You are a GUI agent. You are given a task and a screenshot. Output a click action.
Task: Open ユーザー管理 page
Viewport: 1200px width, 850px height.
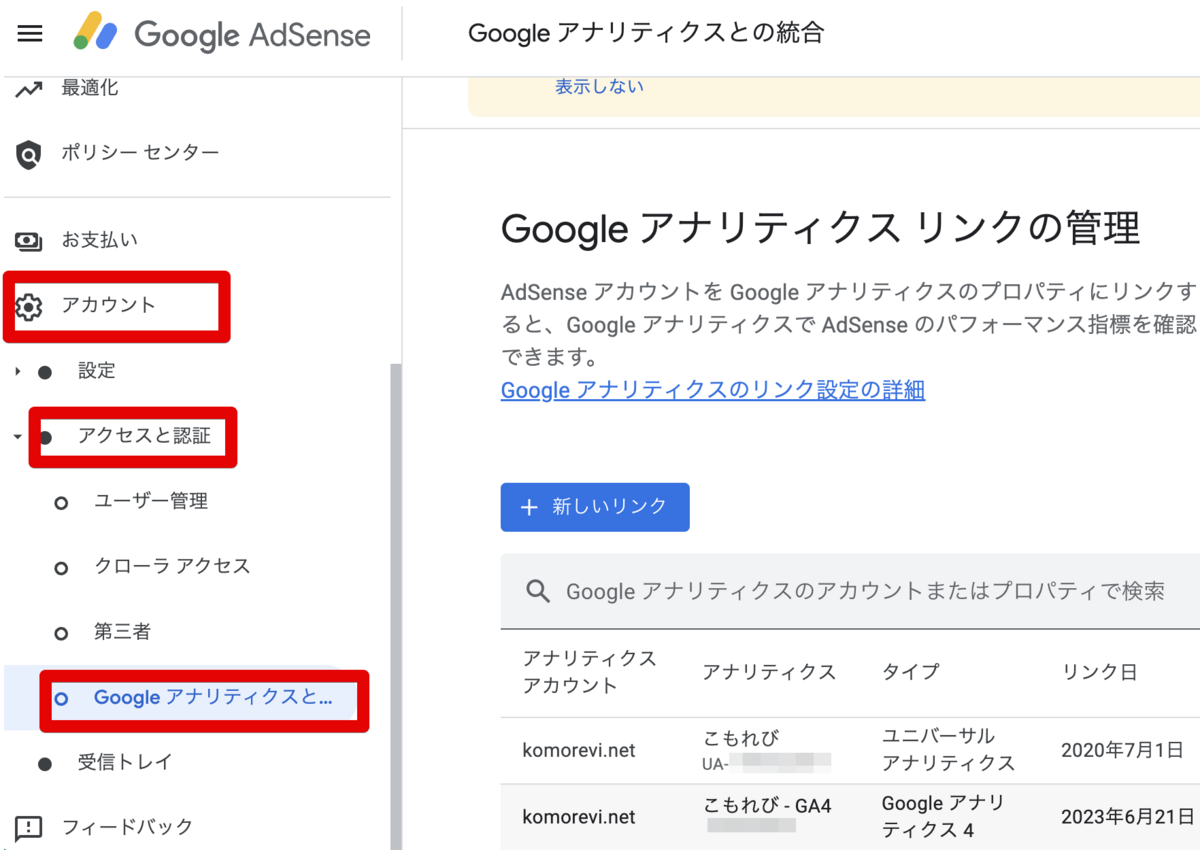(x=151, y=501)
